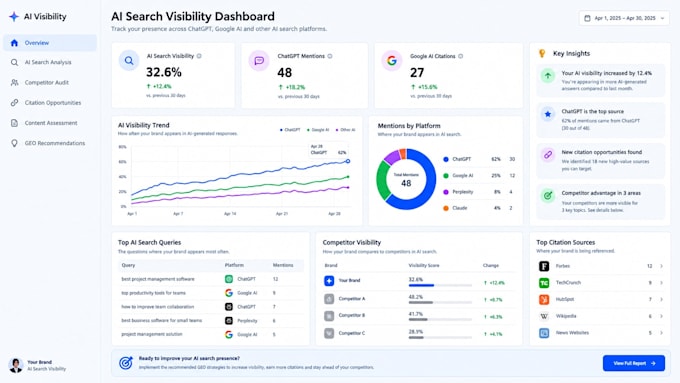Click the HubSpot source icon
The image size is (680, 383).
pos(544,299)
